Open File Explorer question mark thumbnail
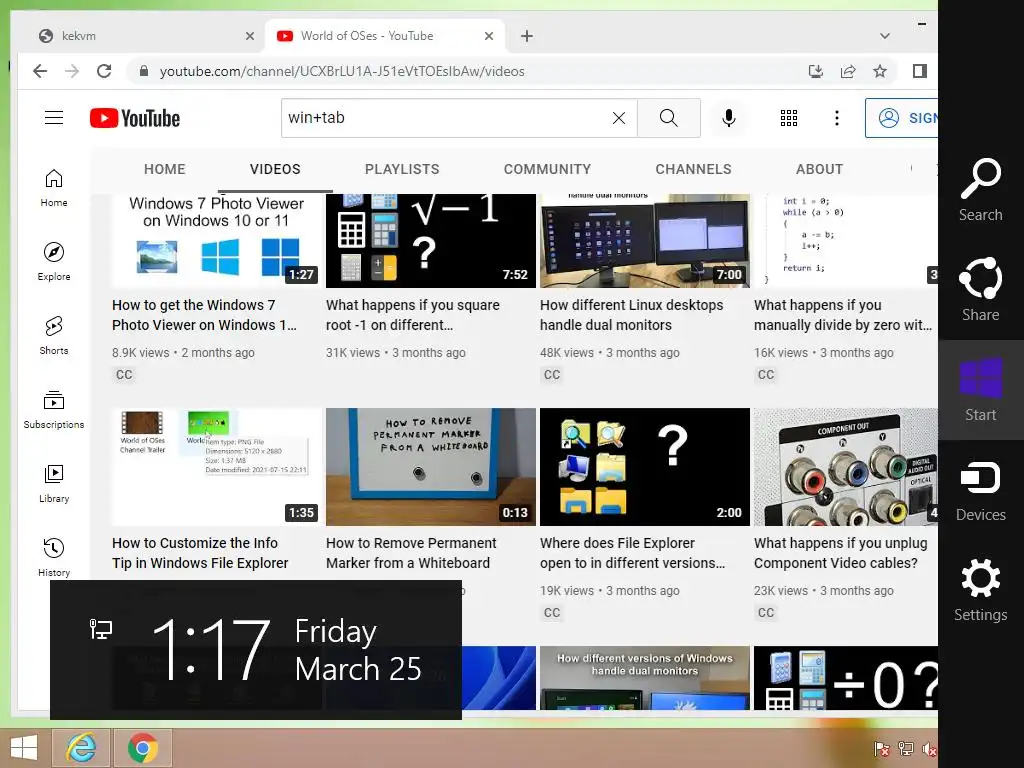Viewport: 1024px width, 768px height. (645, 467)
